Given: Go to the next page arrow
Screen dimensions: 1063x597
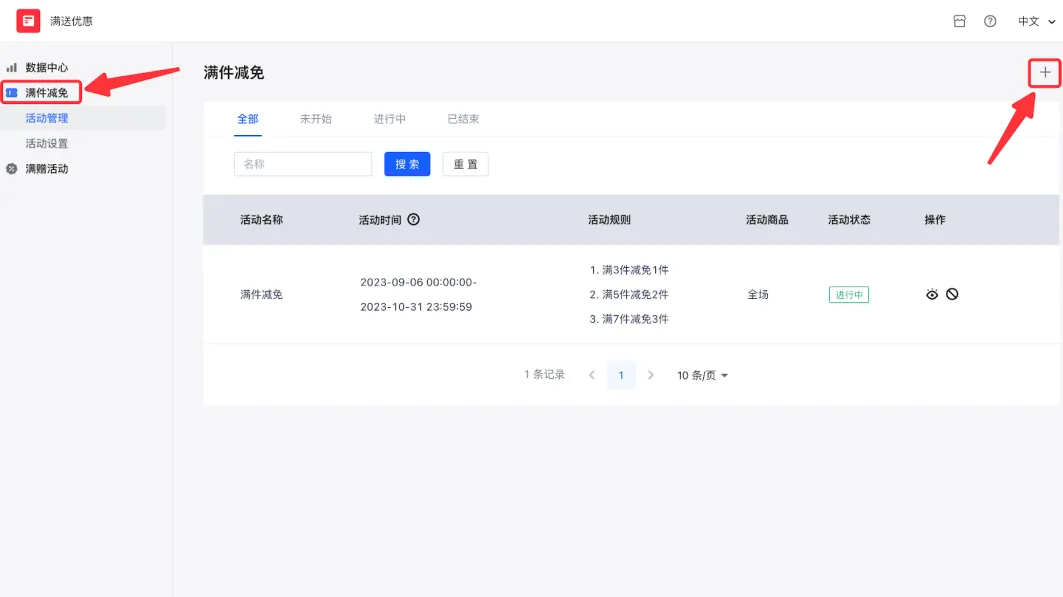Looking at the screenshot, I should point(651,376).
